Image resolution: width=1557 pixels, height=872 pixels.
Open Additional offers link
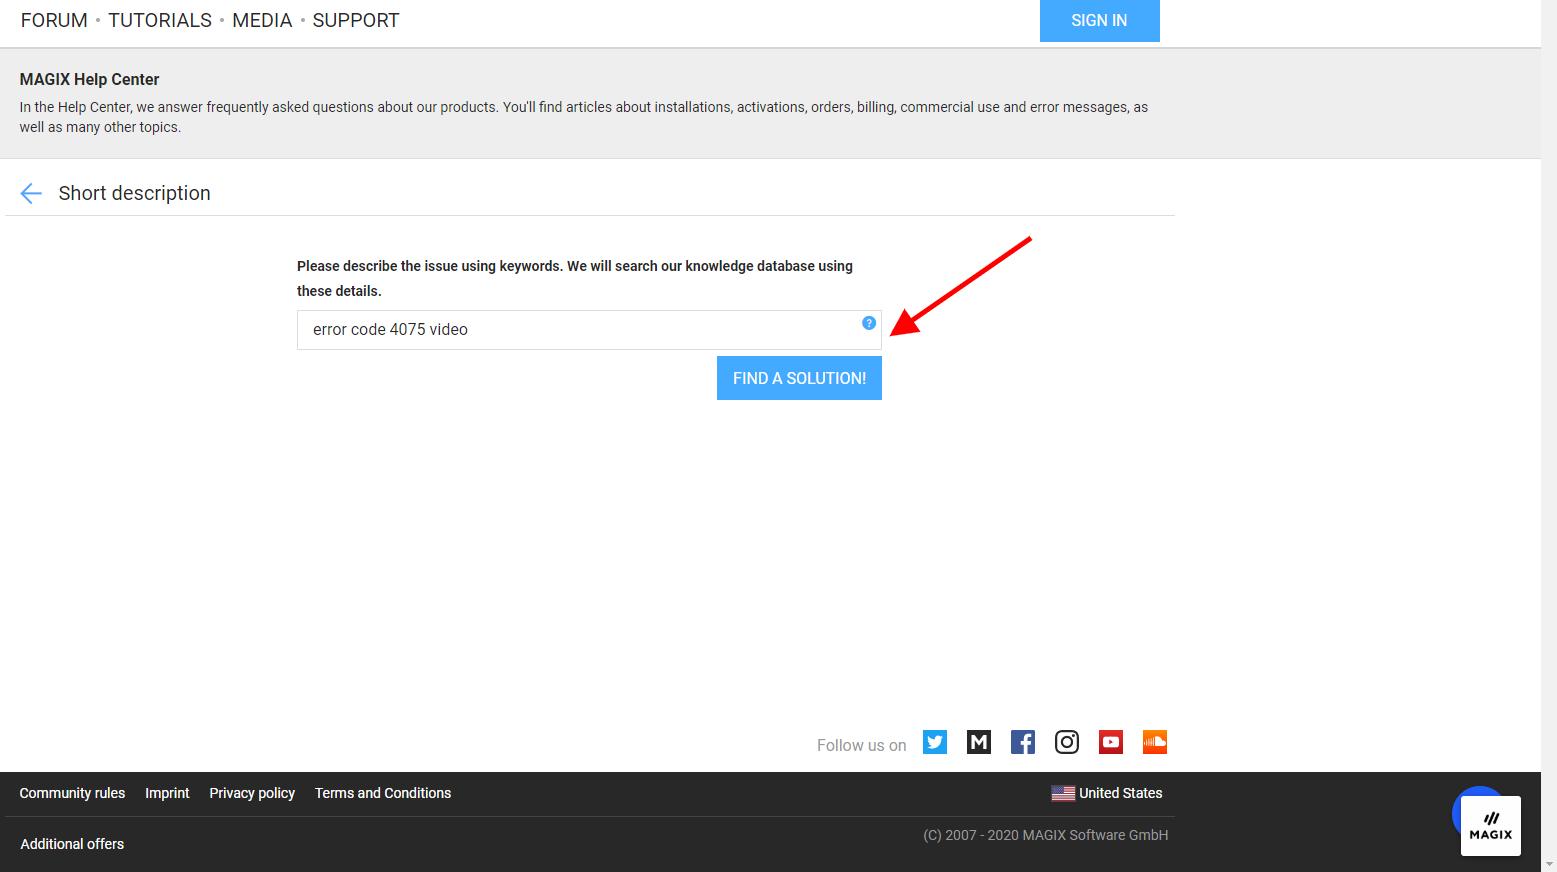72,844
